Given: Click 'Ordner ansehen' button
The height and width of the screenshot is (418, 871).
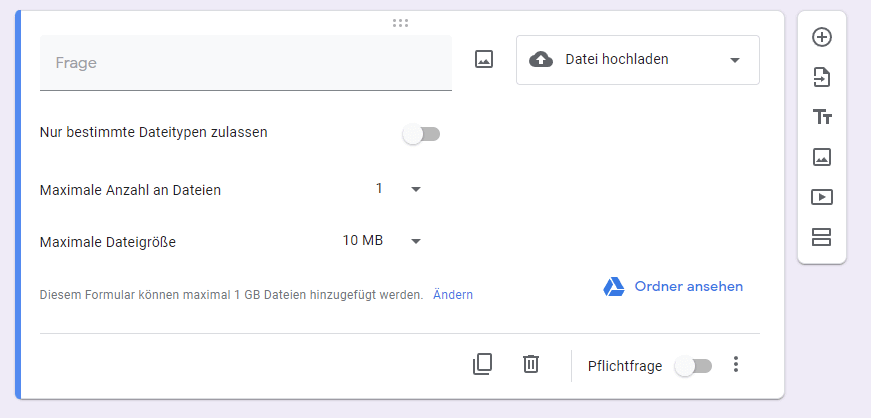Looking at the screenshot, I should click(688, 287).
